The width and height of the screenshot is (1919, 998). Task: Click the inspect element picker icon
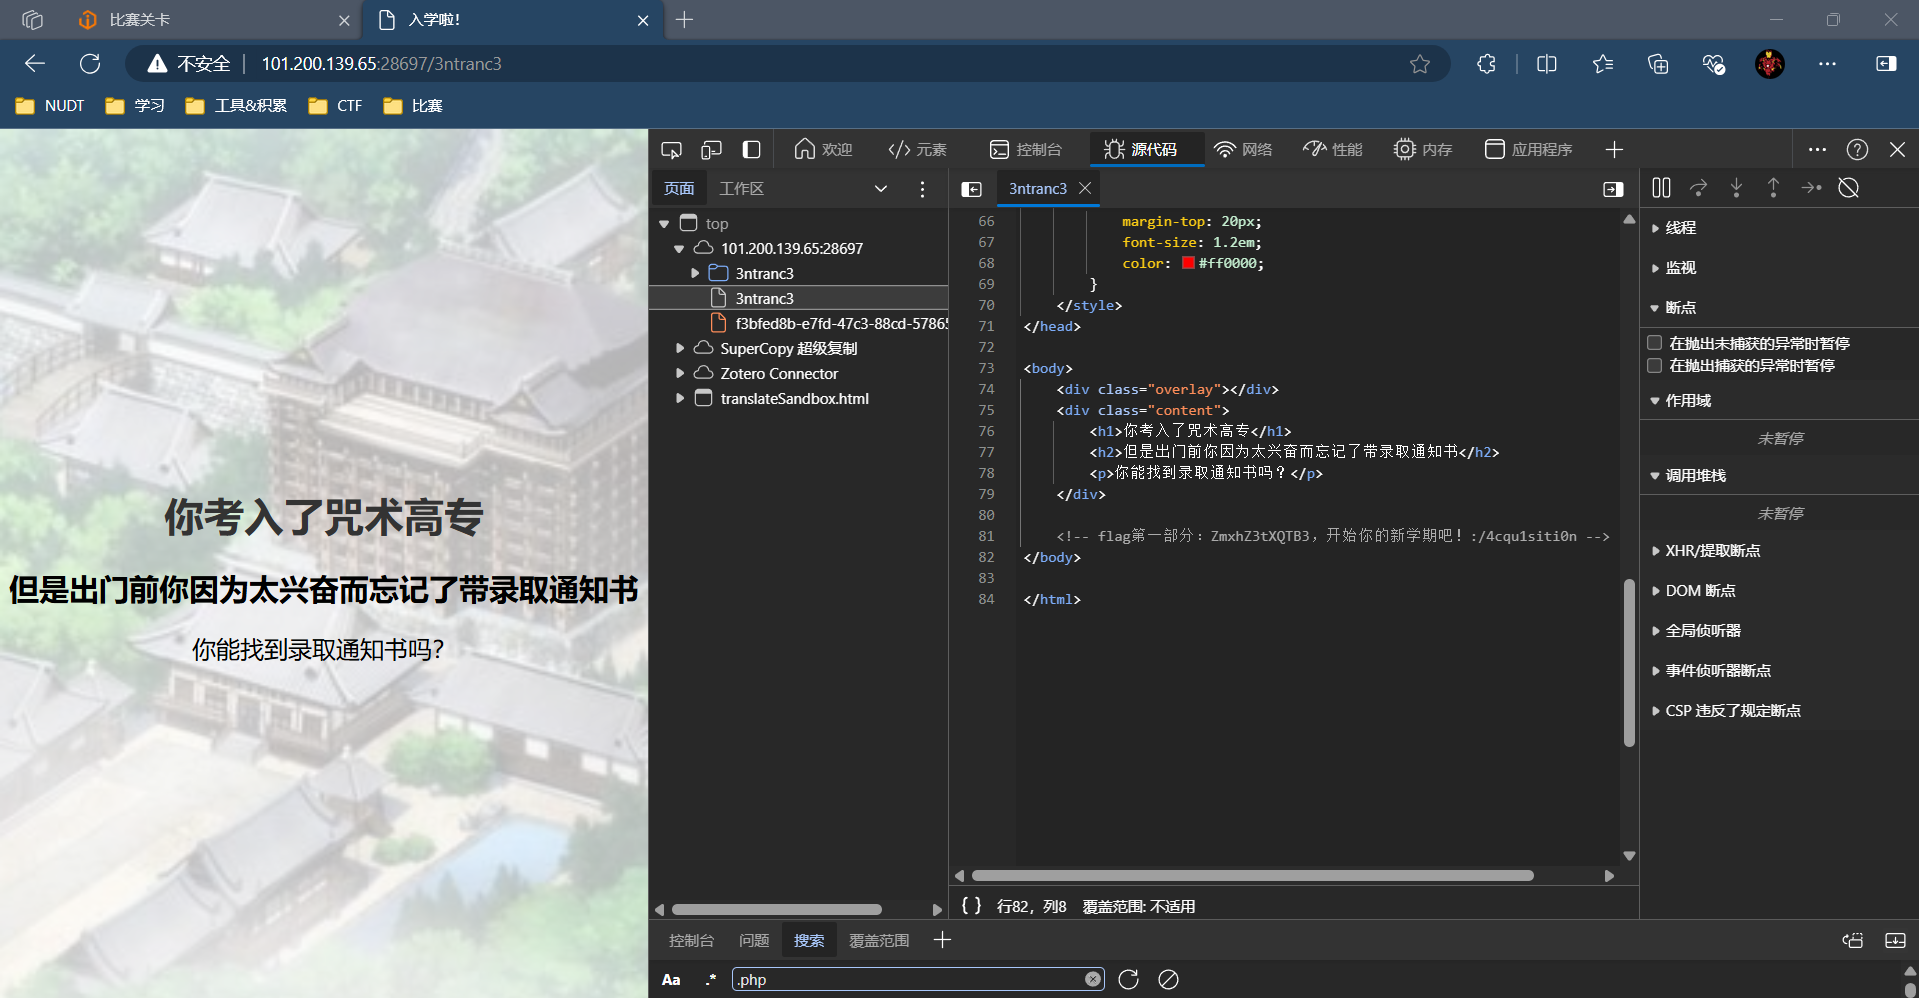pyautogui.click(x=671, y=150)
